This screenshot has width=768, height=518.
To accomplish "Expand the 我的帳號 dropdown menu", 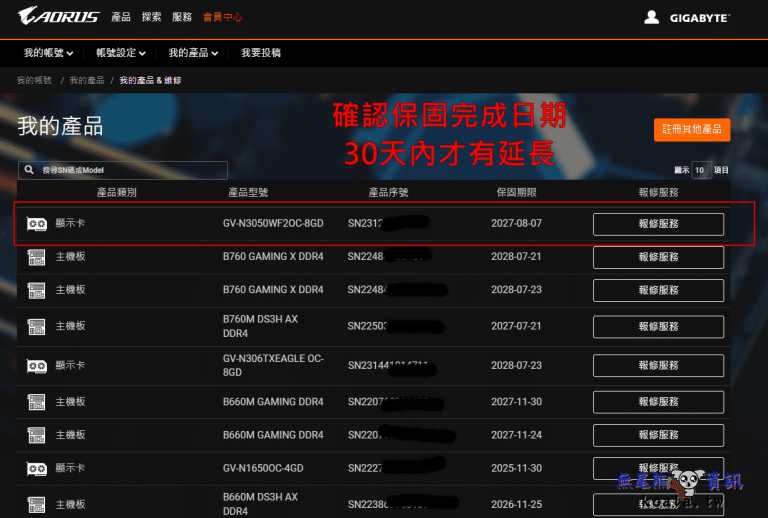I will [48, 53].
